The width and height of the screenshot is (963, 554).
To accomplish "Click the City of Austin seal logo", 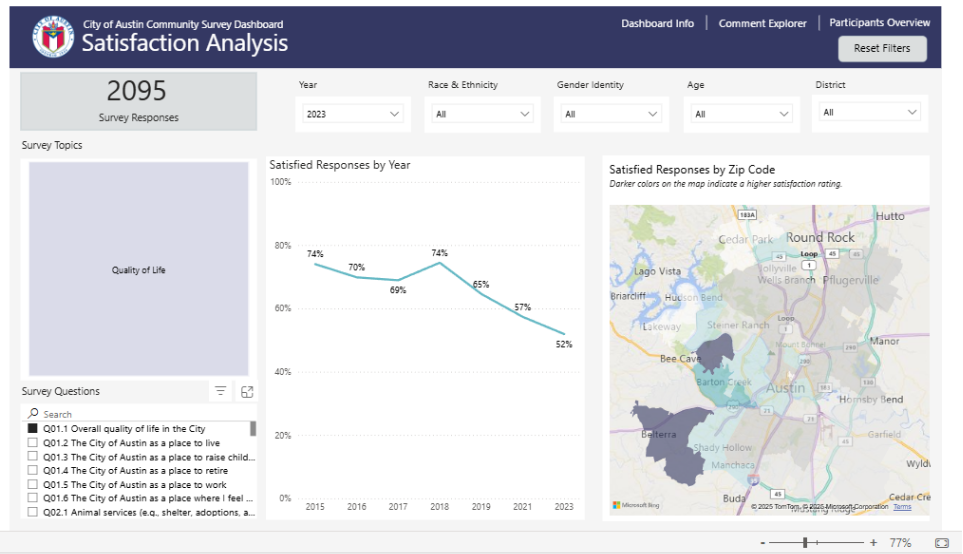I will pyautogui.click(x=52, y=38).
